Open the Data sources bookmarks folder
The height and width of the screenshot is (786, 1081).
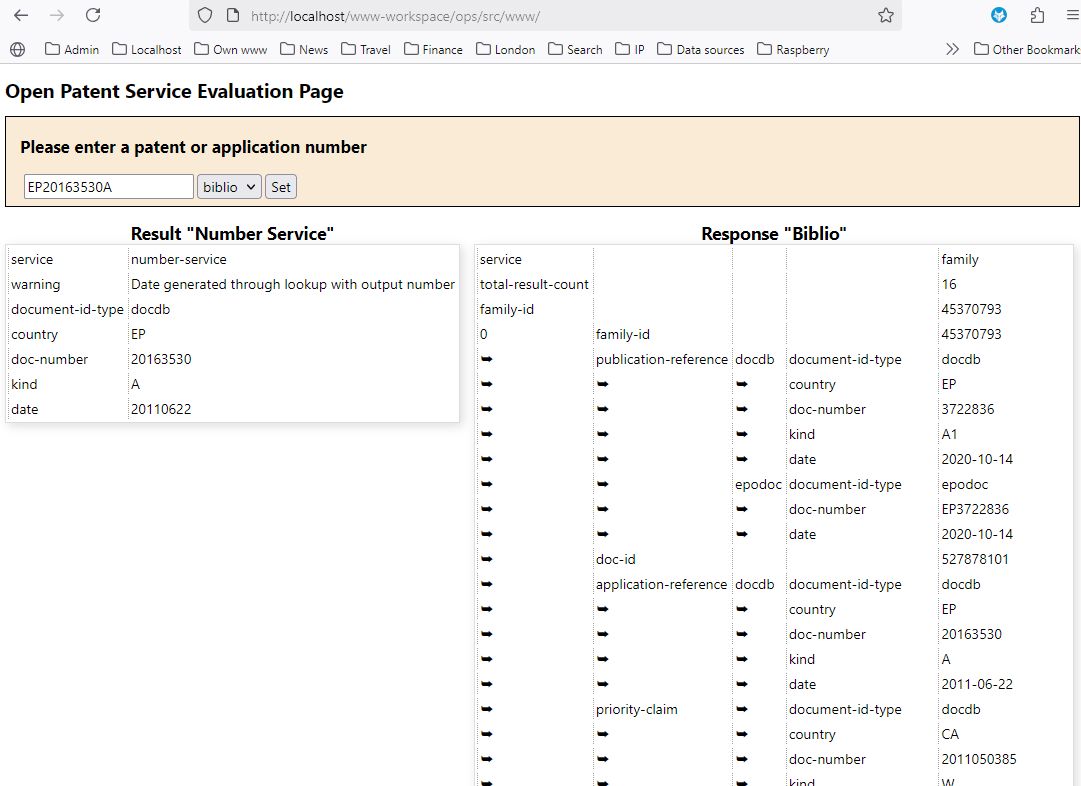(700, 49)
